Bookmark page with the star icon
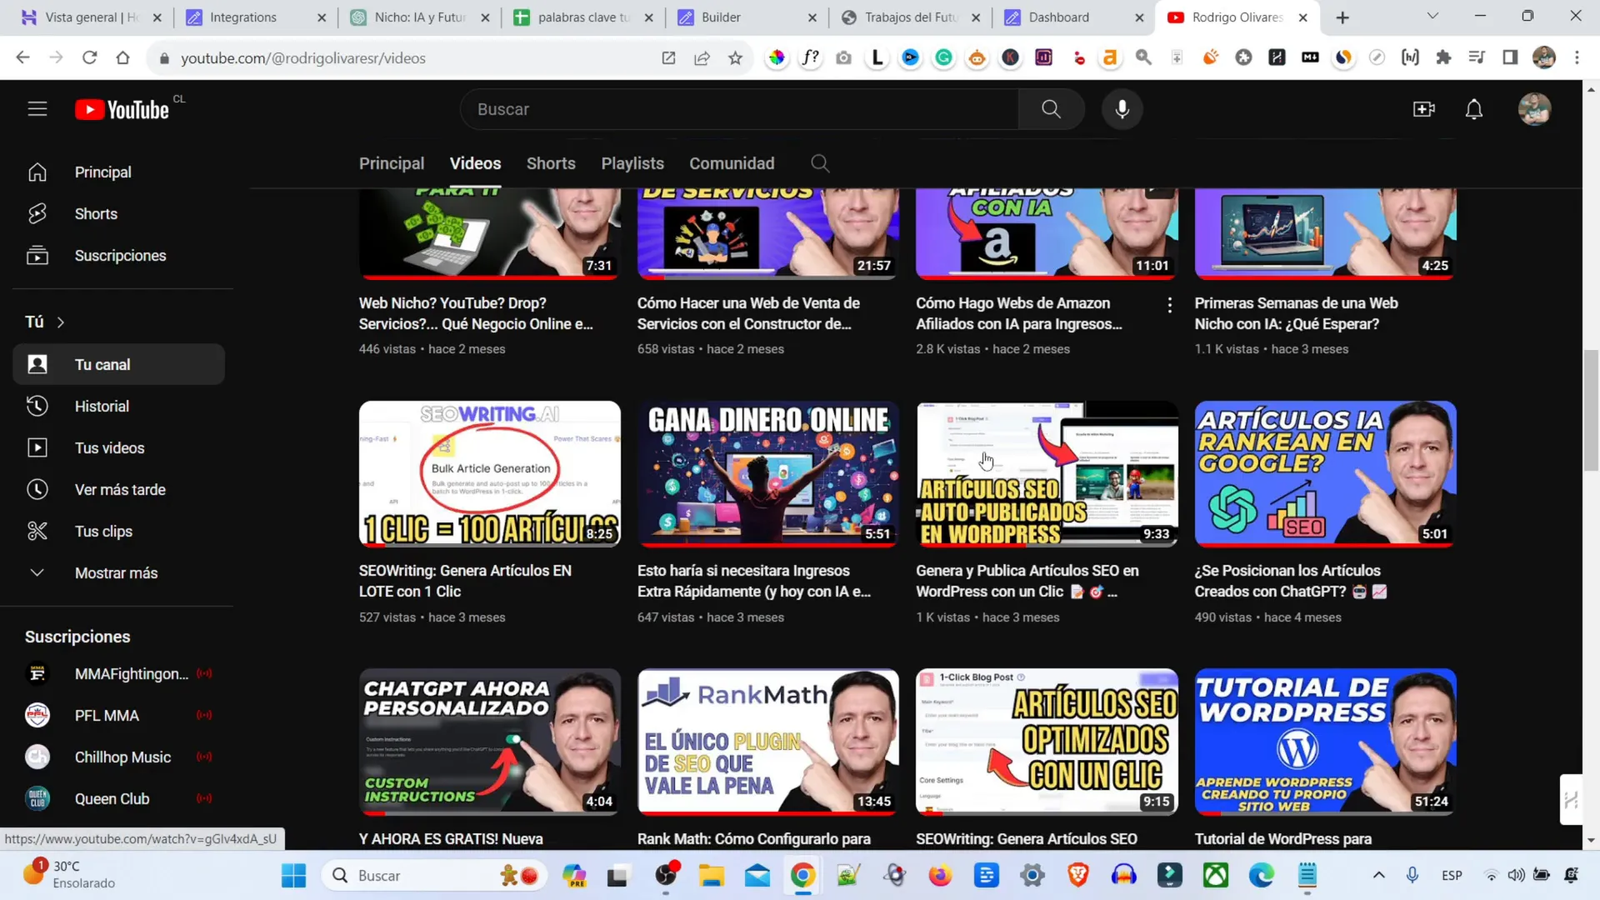 pos(736,58)
